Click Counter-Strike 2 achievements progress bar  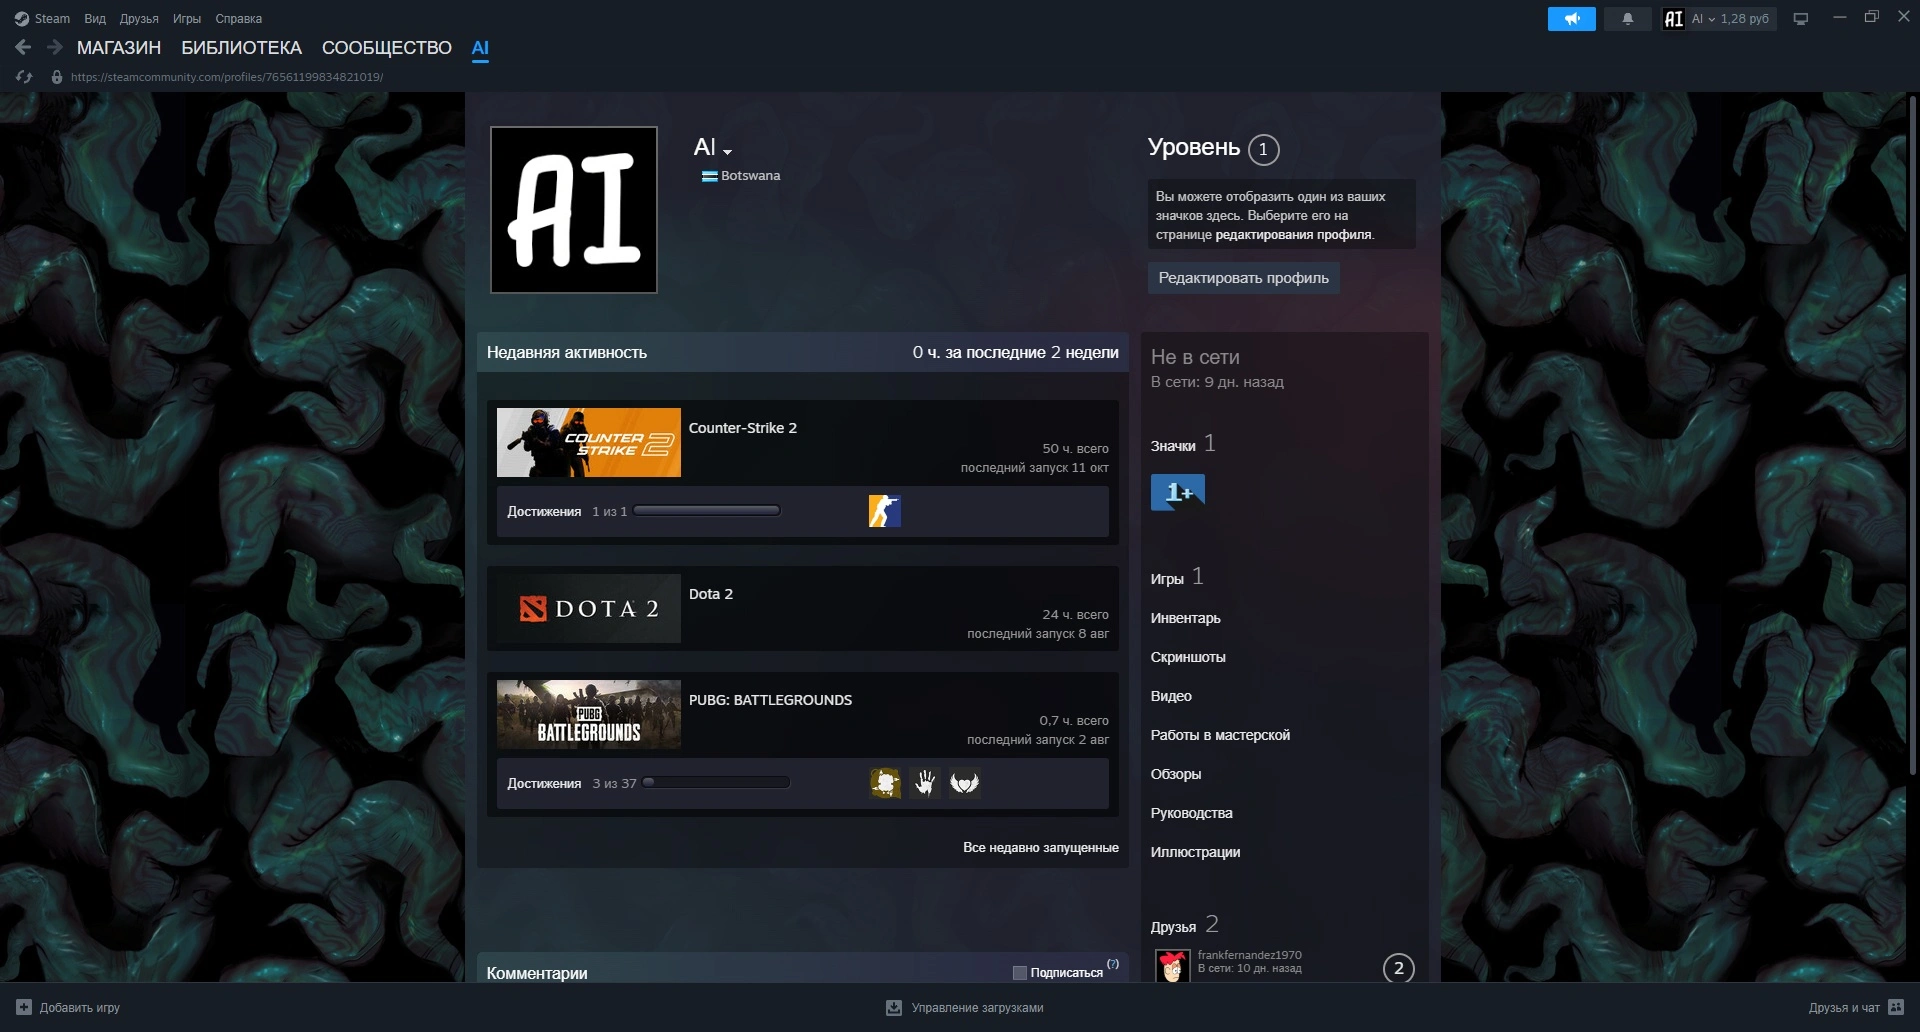click(707, 511)
